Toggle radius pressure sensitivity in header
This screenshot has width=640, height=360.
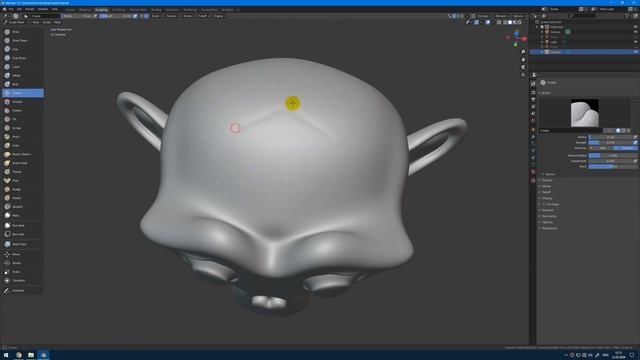pyautogui.click(x=95, y=16)
